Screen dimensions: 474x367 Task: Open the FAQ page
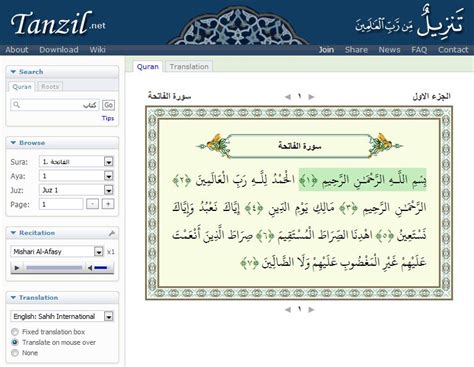[419, 50]
